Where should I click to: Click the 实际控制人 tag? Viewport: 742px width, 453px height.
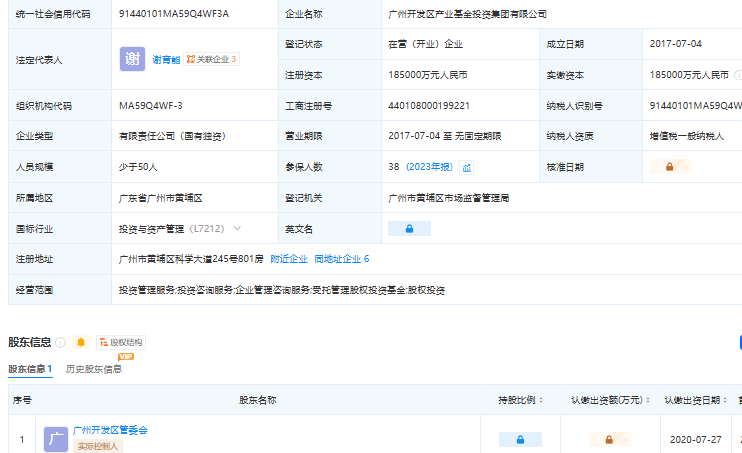(x=97, y=446)
